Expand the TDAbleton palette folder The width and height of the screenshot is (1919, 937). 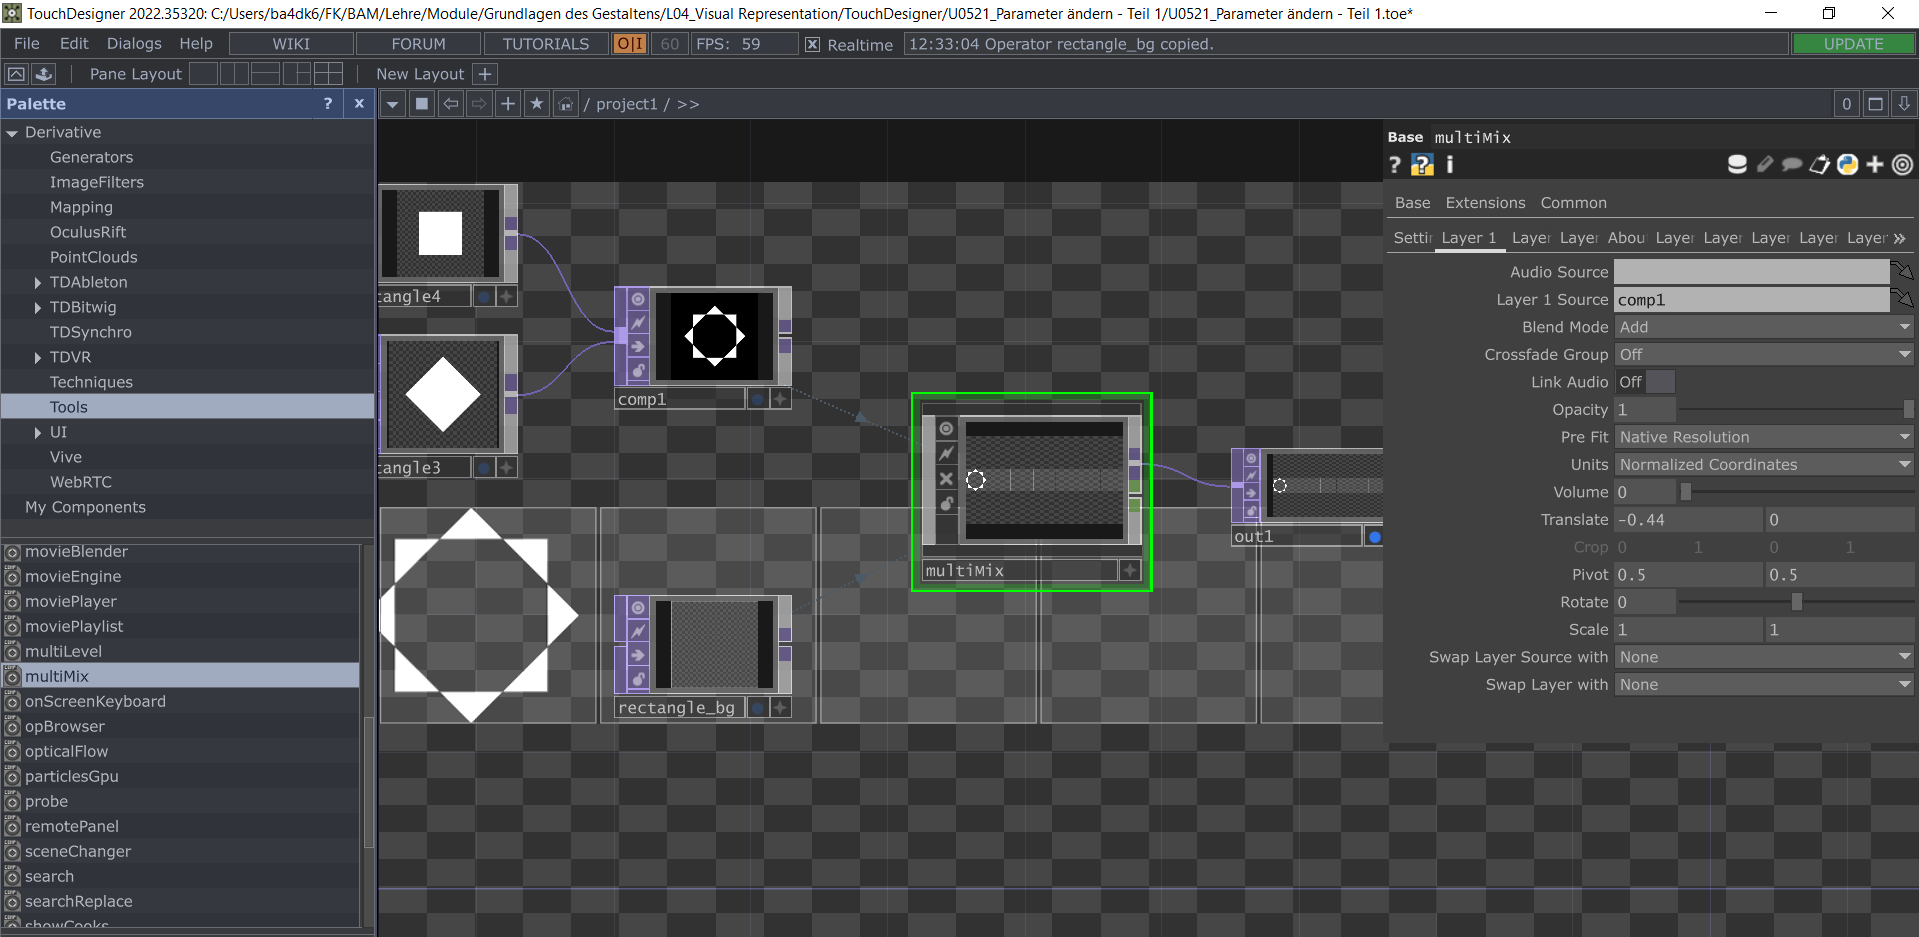[x=38, y=283]
